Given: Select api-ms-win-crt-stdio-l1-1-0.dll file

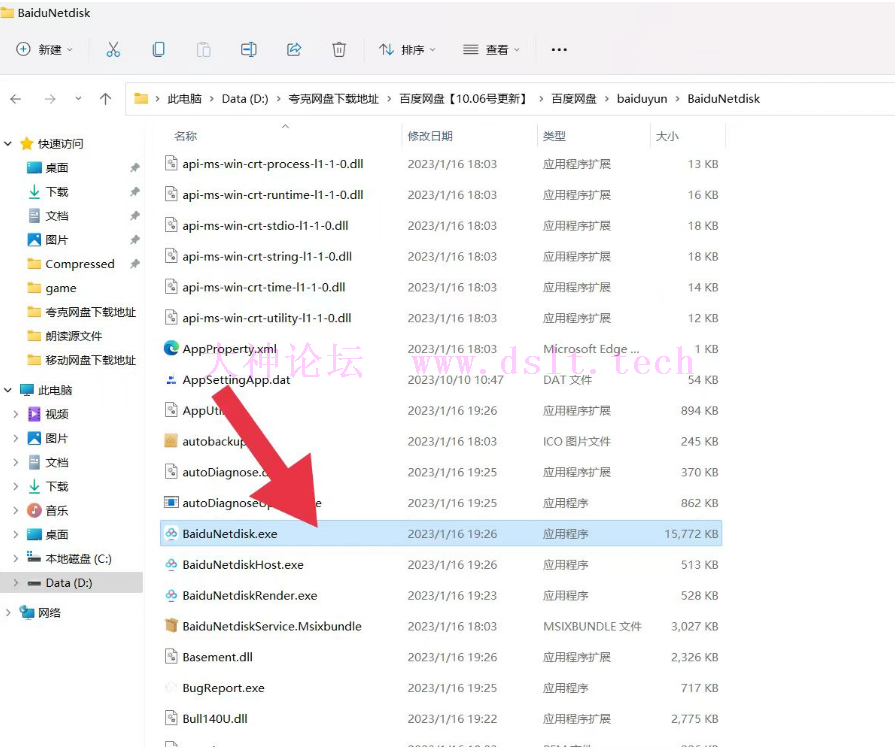Looking at the screenshot, I should click(x=441, y=225).
